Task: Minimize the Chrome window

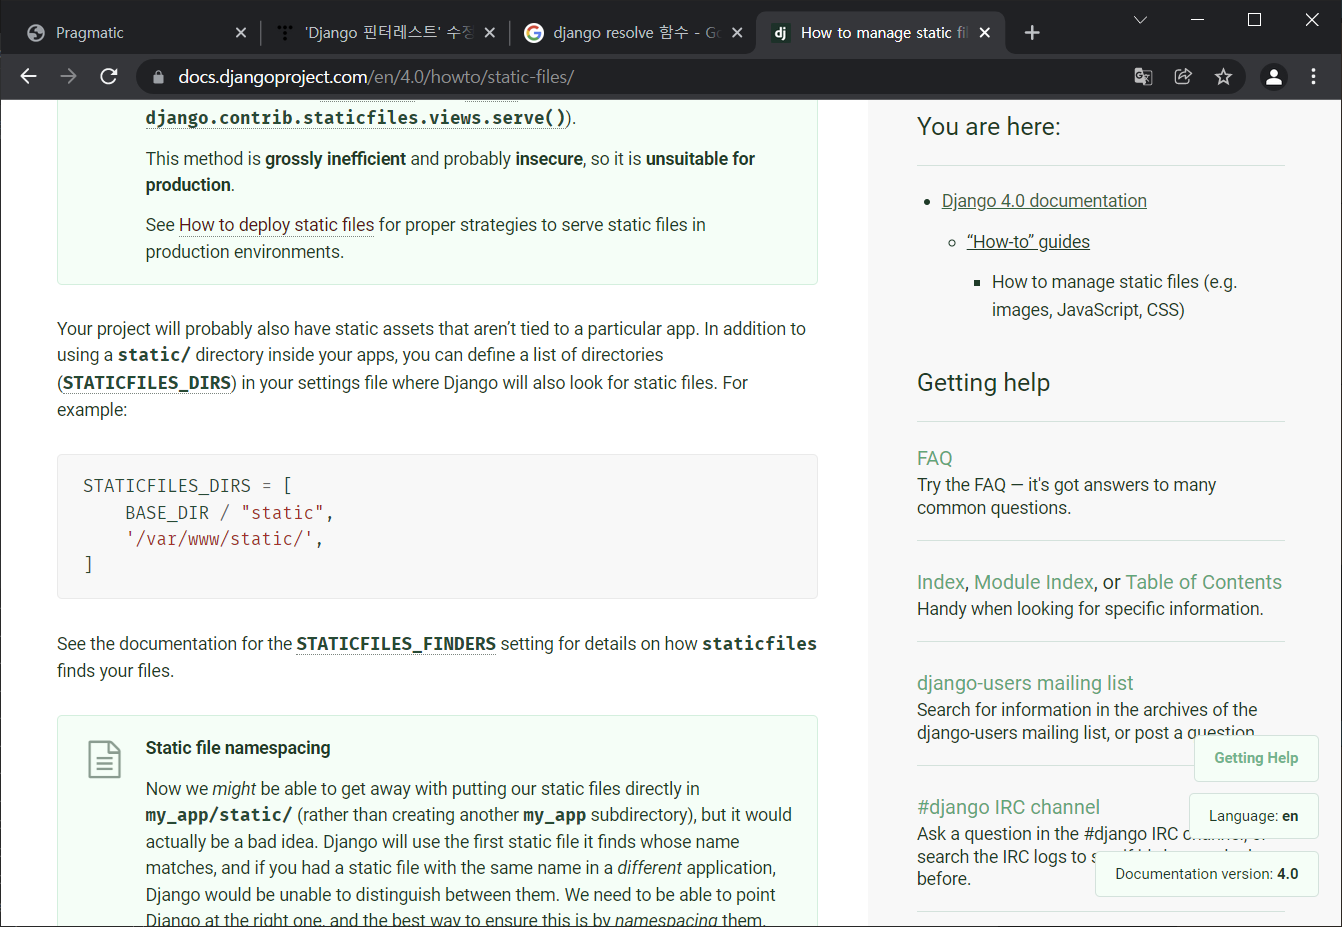Action: (x=1197, y=20)
